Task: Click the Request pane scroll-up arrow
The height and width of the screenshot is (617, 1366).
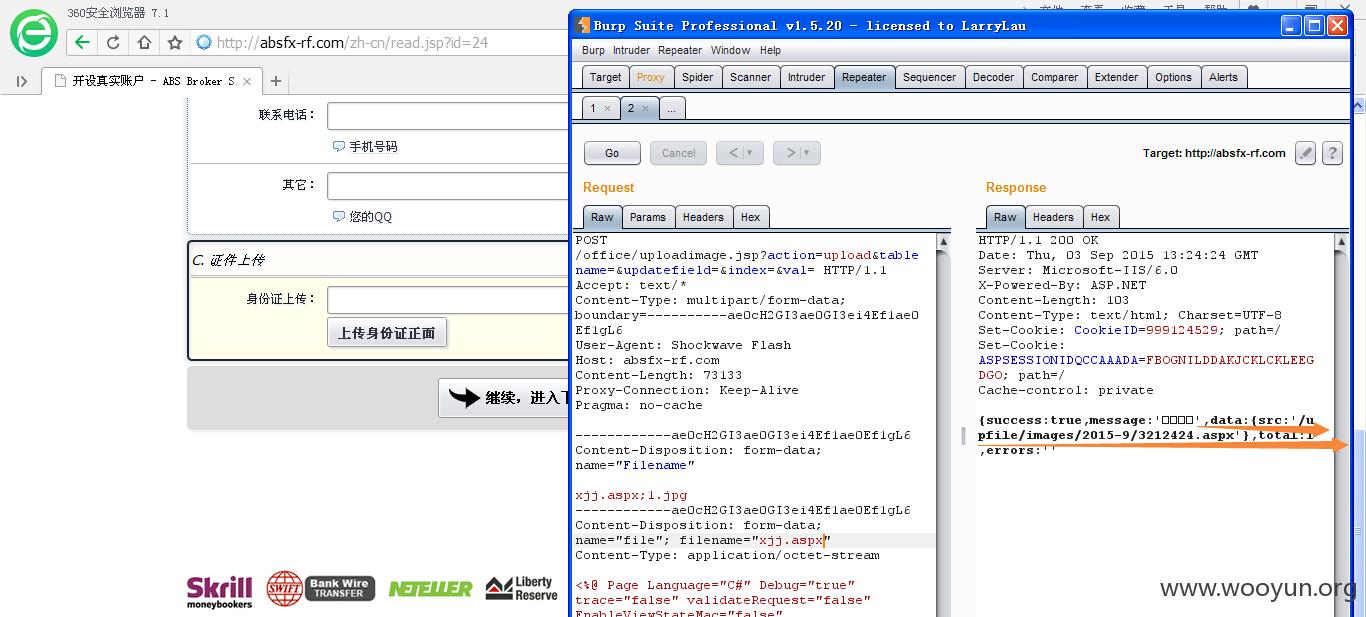Action: [943, 242]
